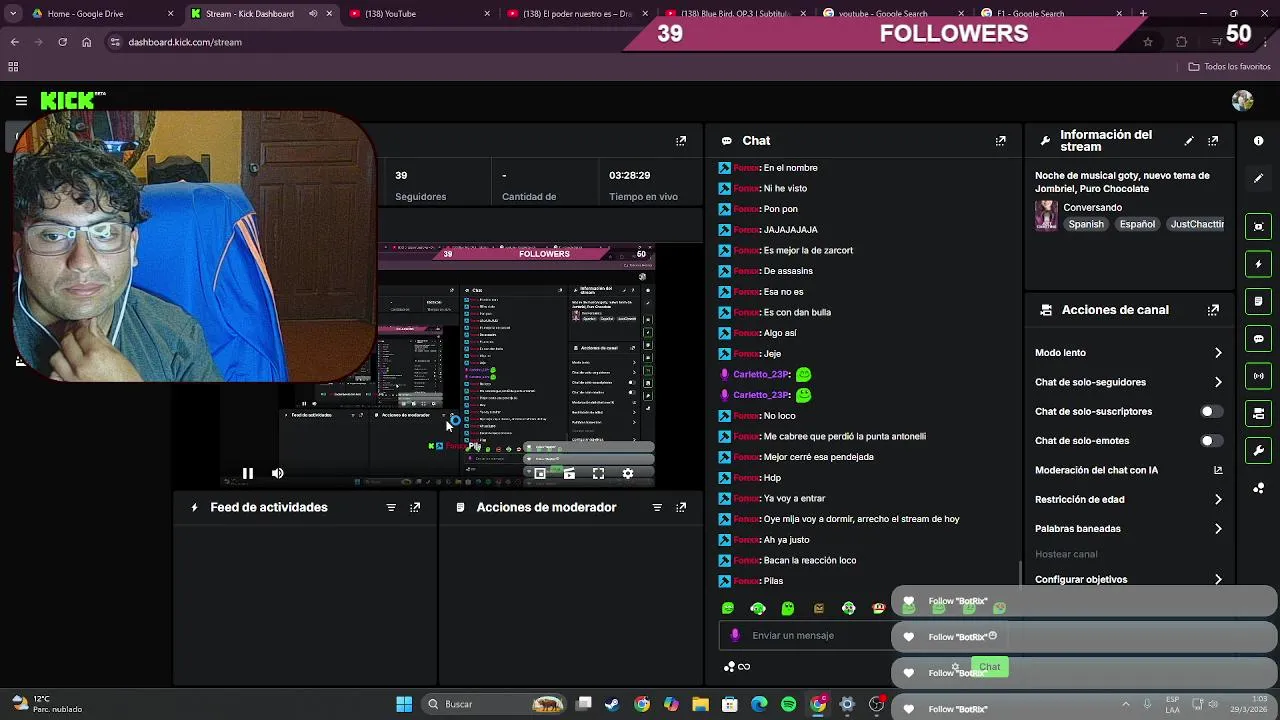Expand Modo lento options
The height and width of the screenshot is (720, 1280).
point(1129,353)
